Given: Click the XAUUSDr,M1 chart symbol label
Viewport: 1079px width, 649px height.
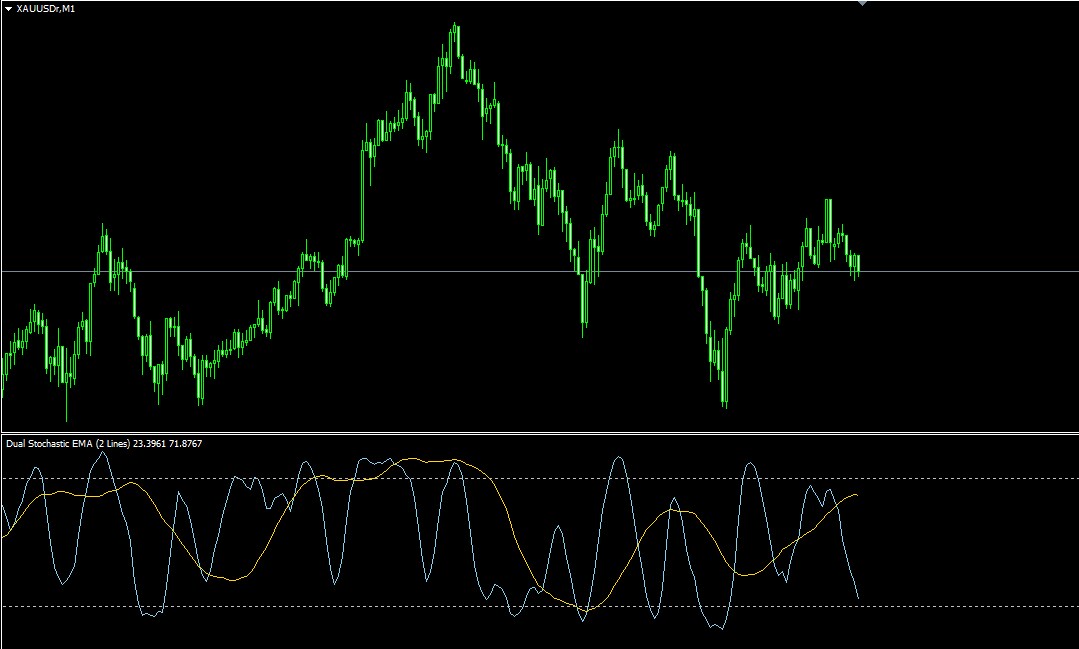Looking at the screenshot, I should coord(45,9).
